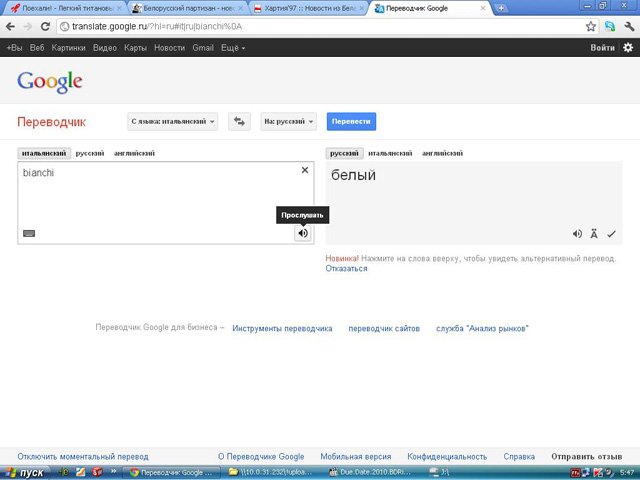Open the Chrome wrench menu
Viewport: 640px width, 480px height.
coord(629,27)
